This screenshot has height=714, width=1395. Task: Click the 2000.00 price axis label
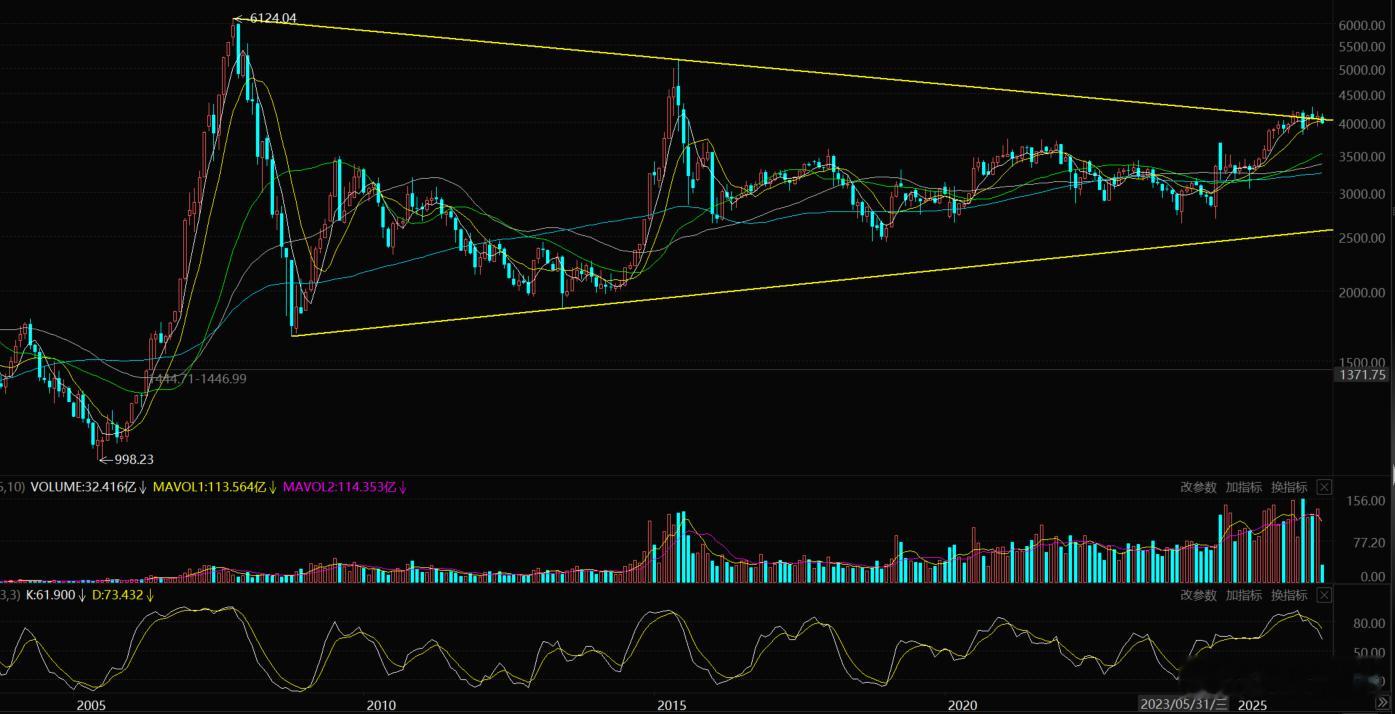pos(1364,293)
